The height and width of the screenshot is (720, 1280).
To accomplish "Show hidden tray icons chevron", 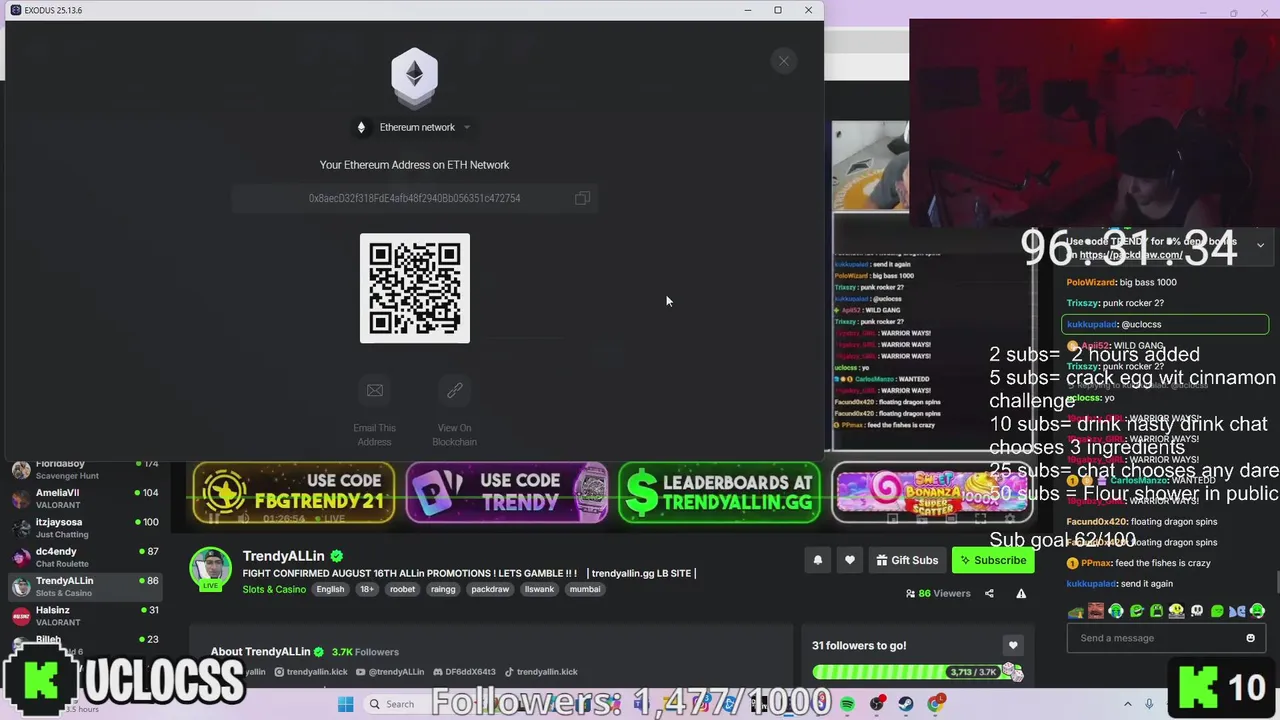I will pos(1127,704).
